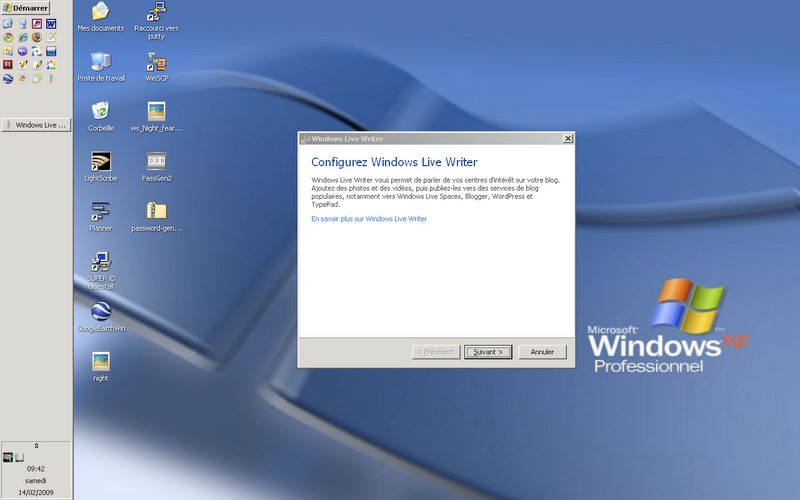Launch Firefox from quick launch
The image size is (800, 500).
[37, 37]
